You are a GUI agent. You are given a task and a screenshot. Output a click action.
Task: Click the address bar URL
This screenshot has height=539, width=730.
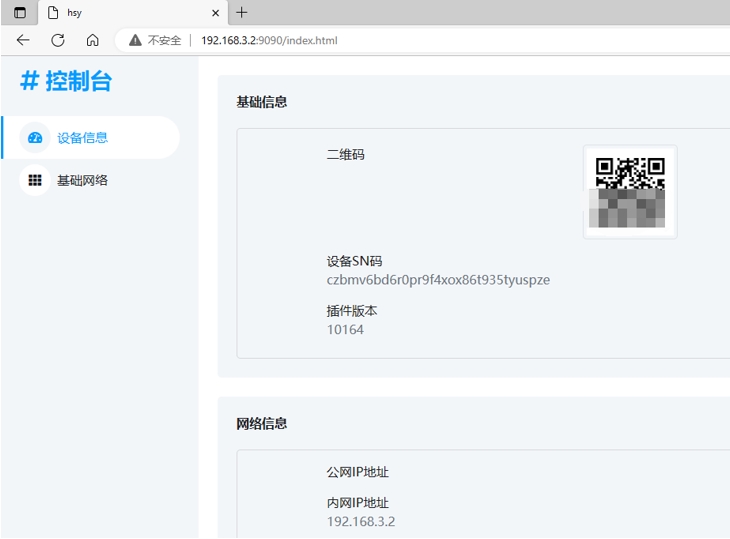[269, 40]
